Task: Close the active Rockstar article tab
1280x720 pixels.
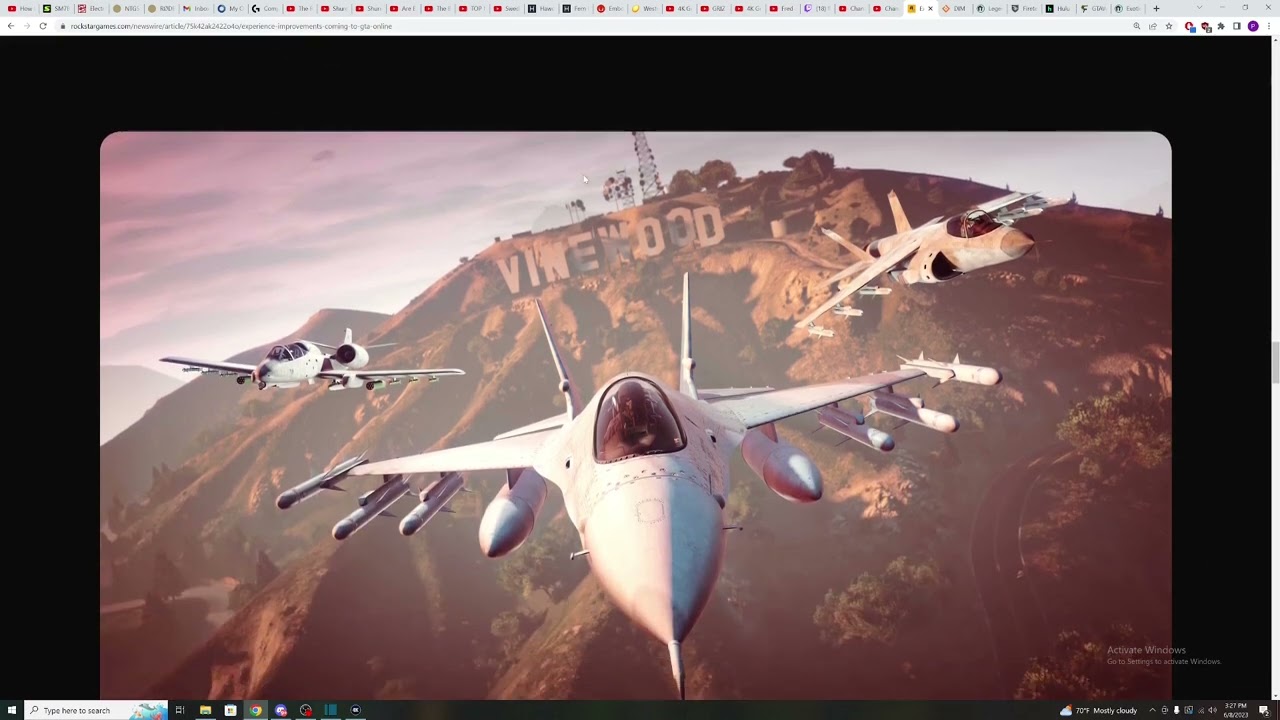Action: (930, 8)
